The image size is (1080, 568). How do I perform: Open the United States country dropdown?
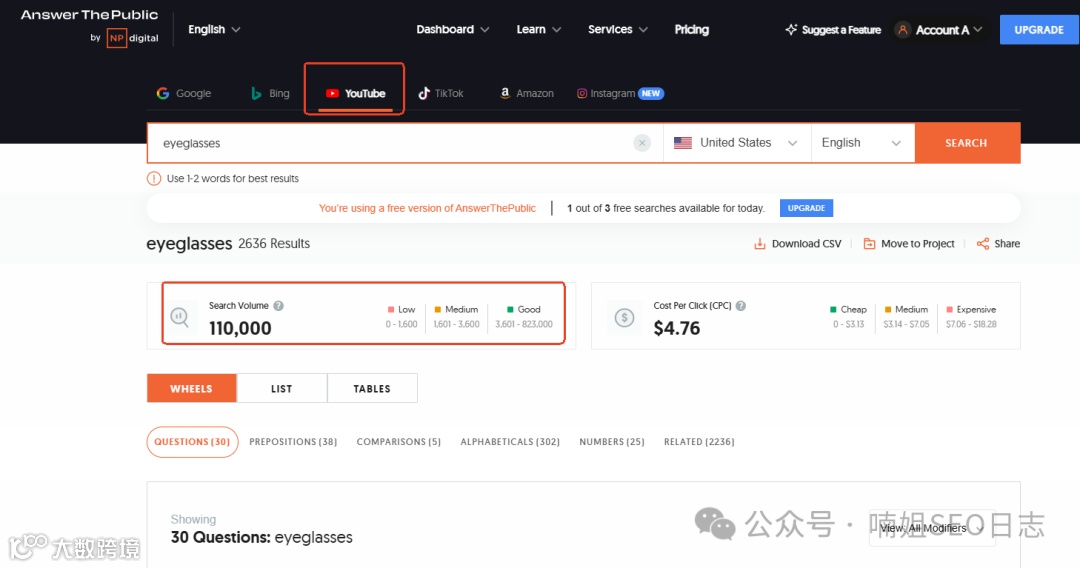pos(736,143)
